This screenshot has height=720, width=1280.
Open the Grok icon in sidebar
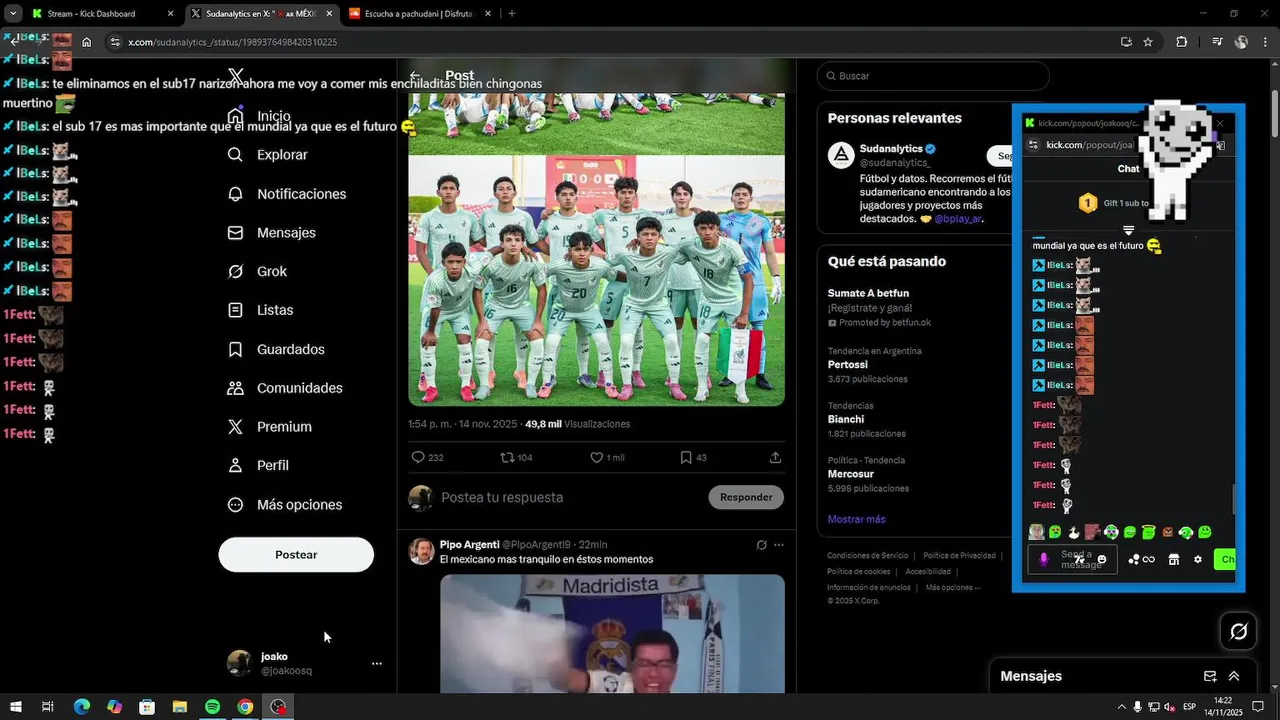pyautogui.click(x=235, y=271)
